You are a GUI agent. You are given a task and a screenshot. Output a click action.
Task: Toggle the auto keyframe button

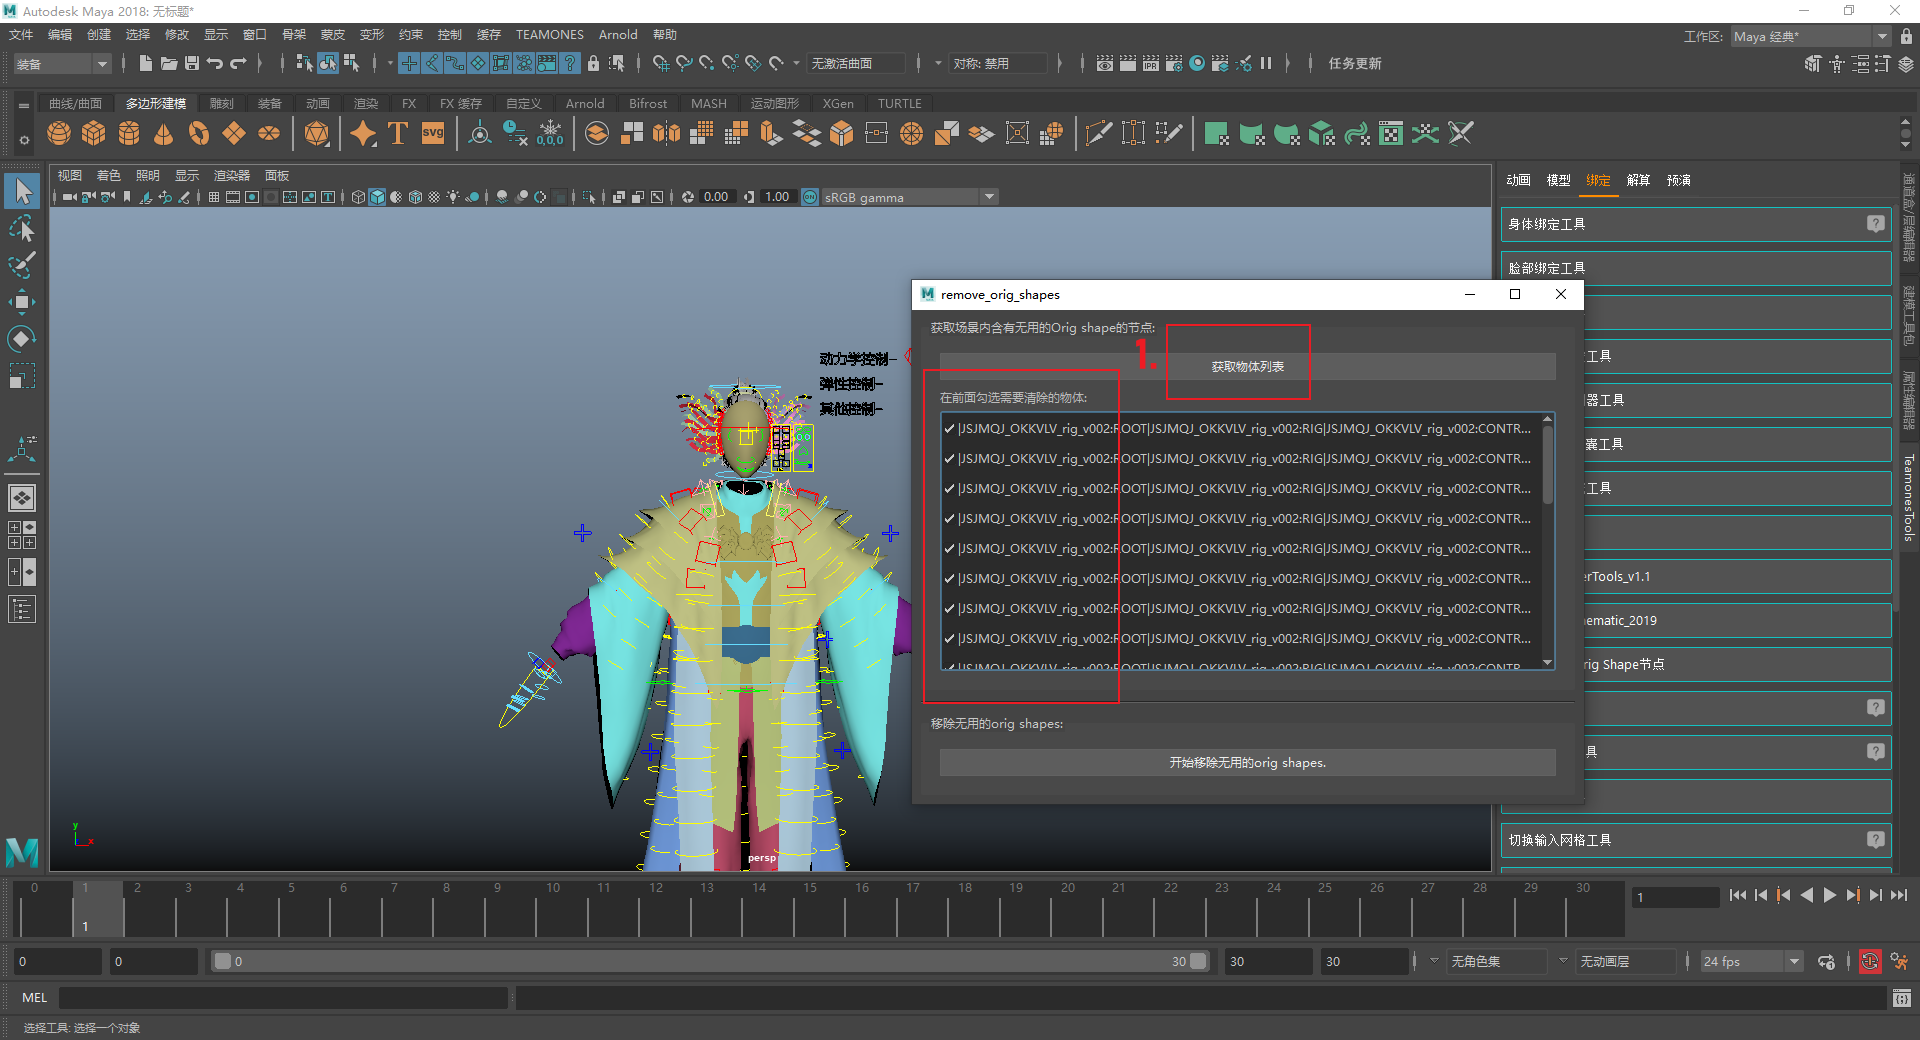click(1869, 962)
